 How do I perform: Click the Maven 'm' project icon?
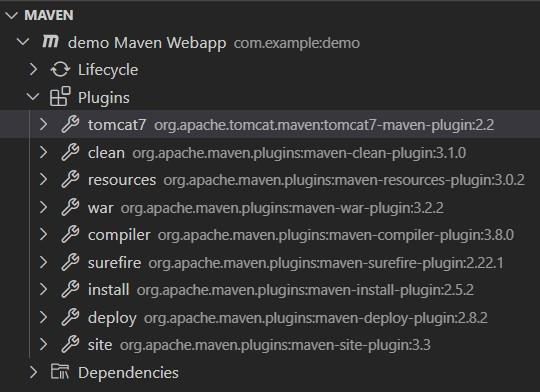50,42
